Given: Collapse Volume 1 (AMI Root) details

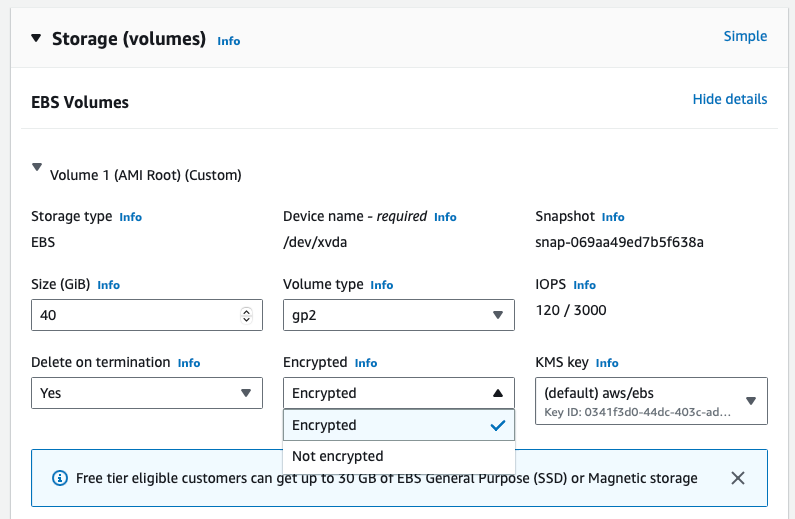Looking at the screenshot, I should pyautogui.click(x=37, y=169).
